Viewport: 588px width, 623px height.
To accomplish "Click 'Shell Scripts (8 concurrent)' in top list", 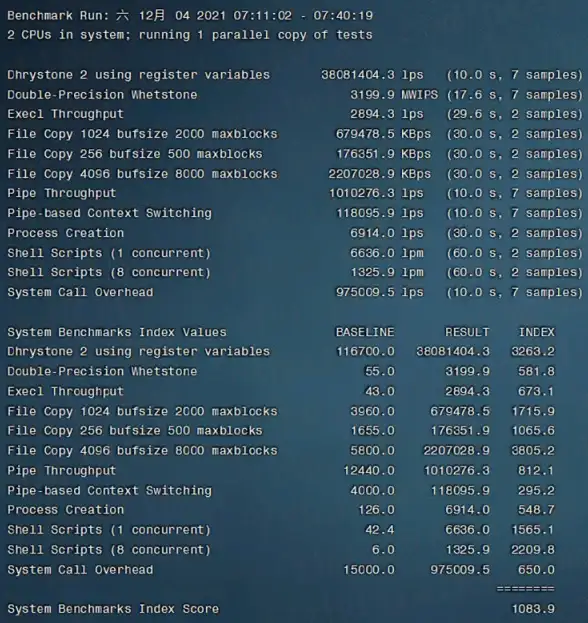I will (109, 273).
